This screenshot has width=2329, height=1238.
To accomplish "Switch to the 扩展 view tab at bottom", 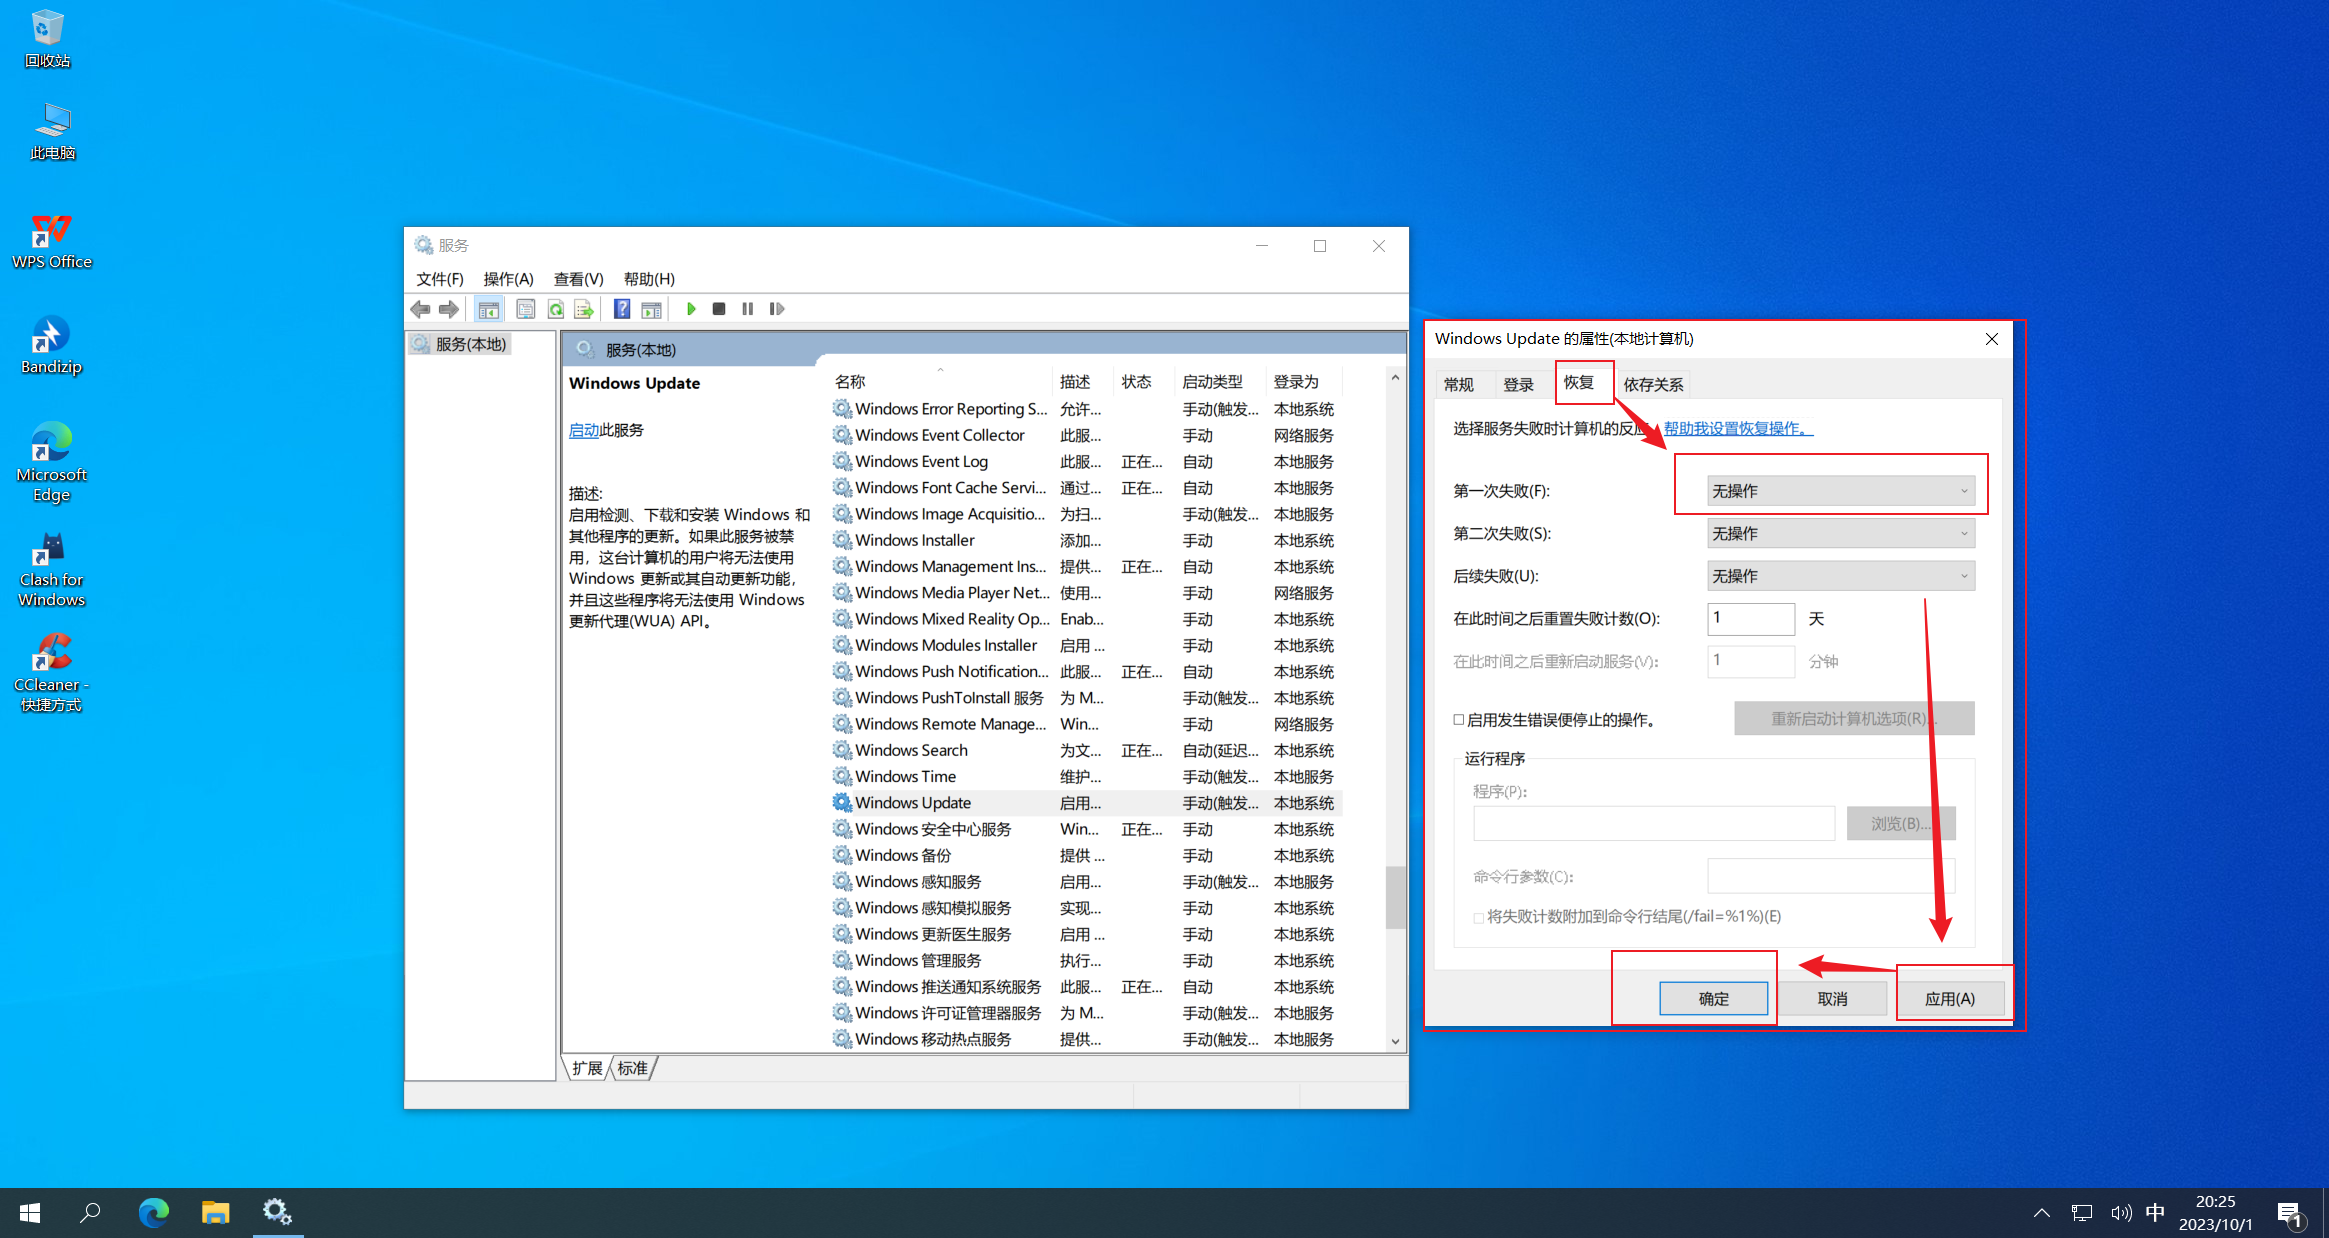I will point(587,1068).
